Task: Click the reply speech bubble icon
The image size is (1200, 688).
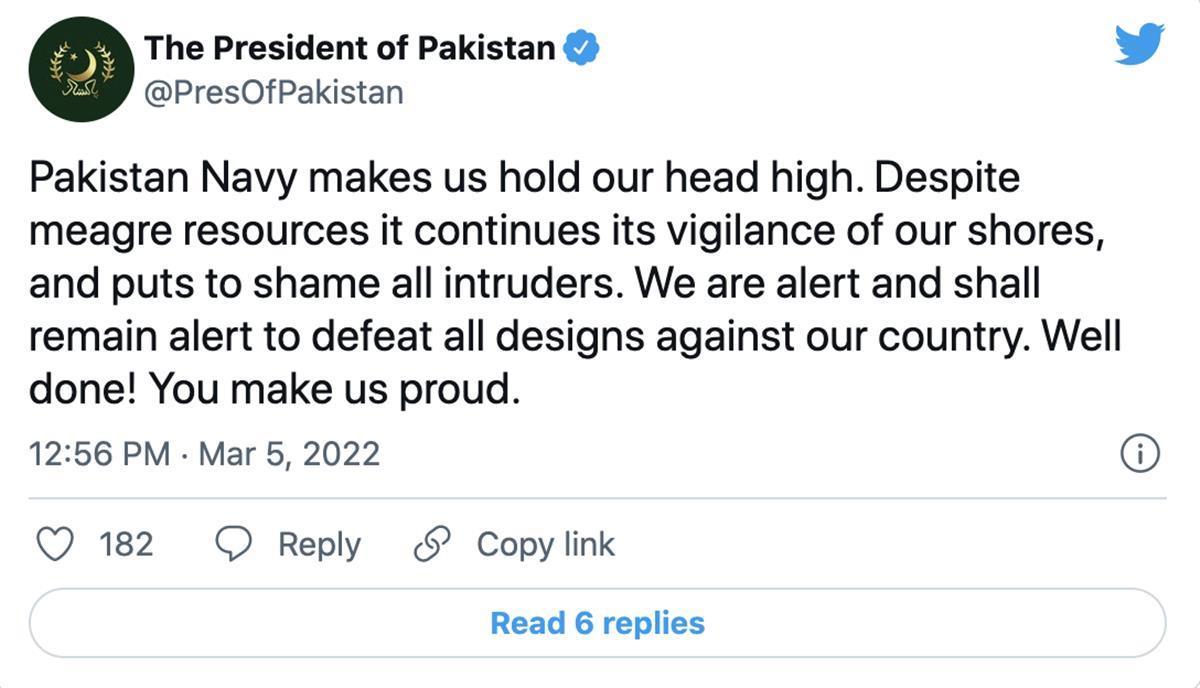Action: 234,545
